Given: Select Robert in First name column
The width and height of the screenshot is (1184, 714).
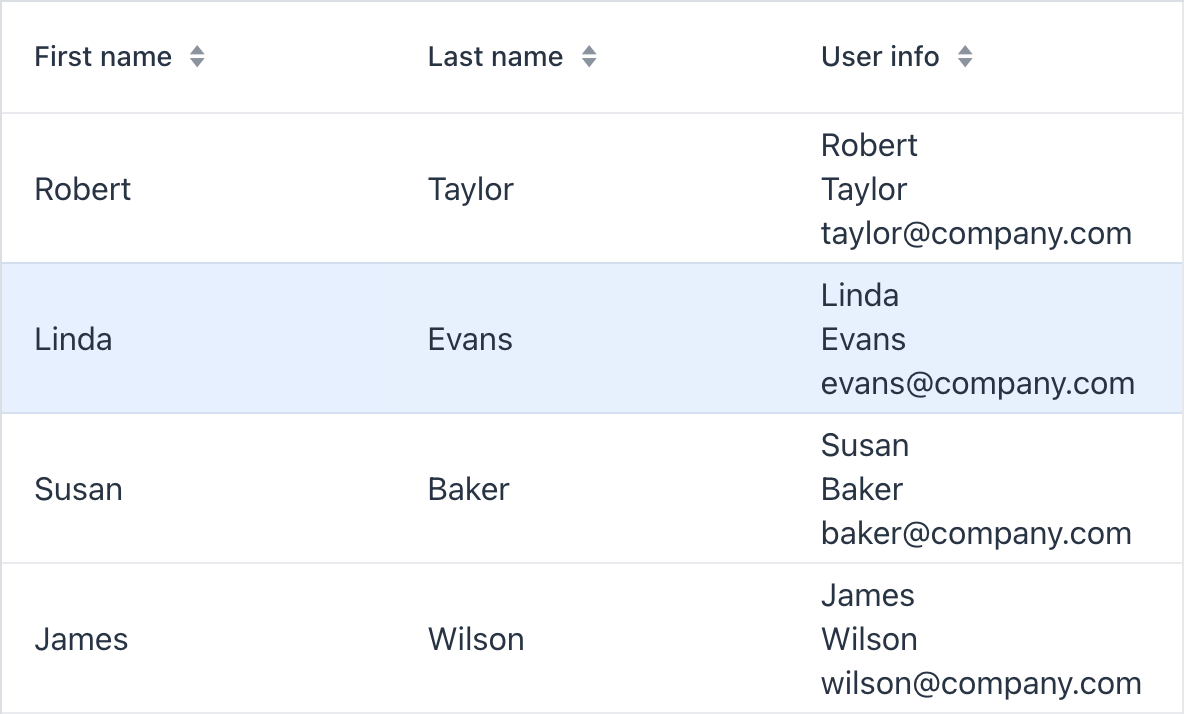Looking at the screenshot, I should click(x=83, y=189).
